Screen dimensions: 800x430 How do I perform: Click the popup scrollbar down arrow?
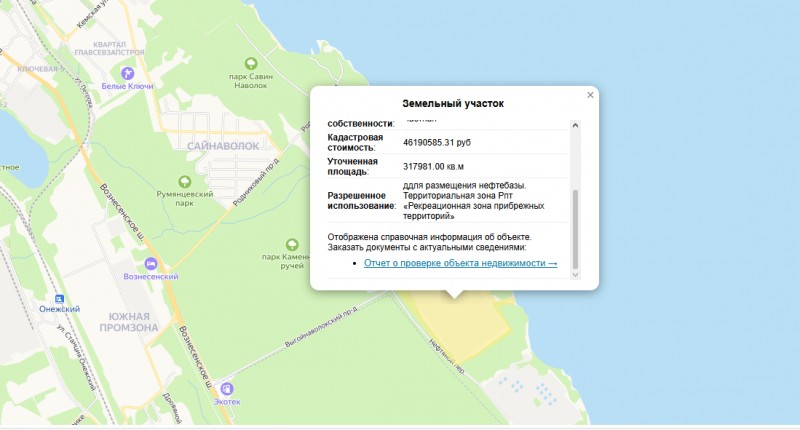click(574, 273)
